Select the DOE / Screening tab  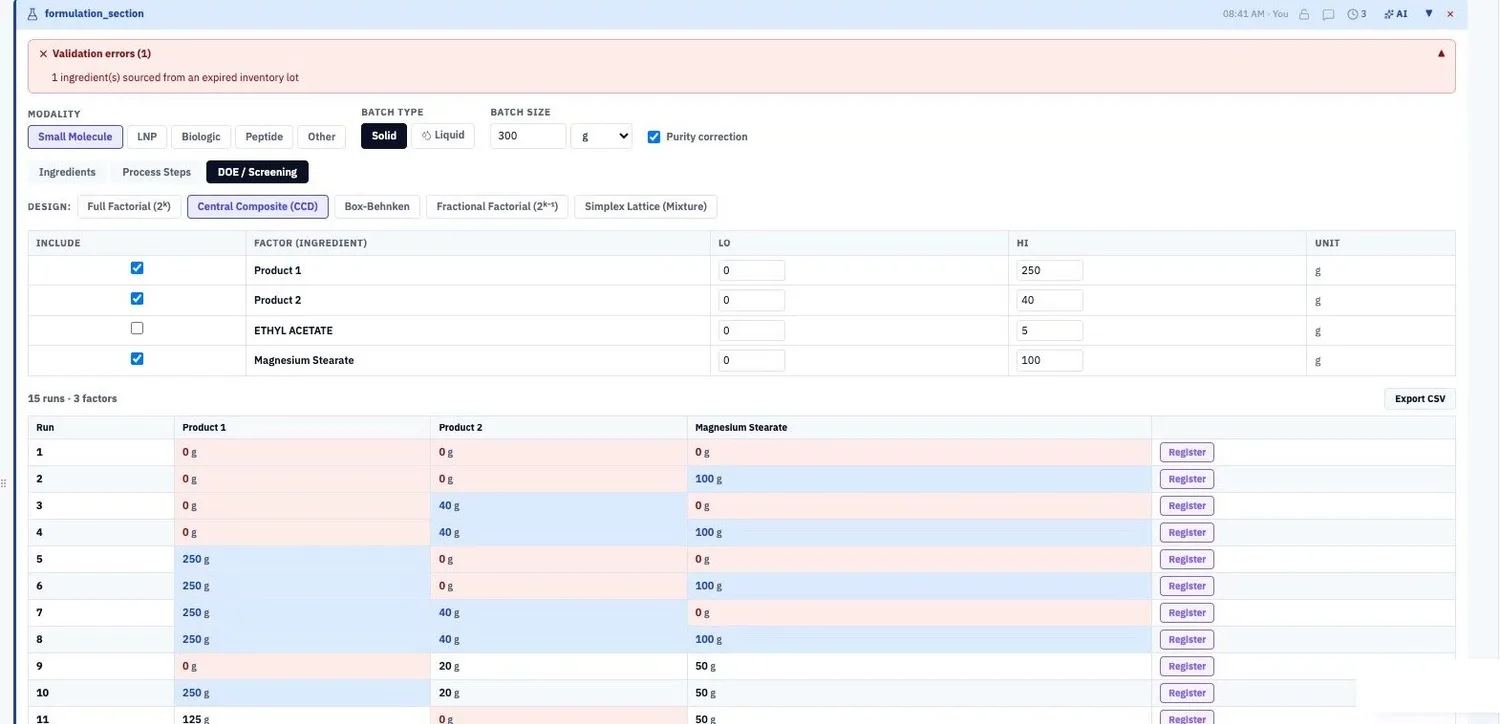click(257, 172)
